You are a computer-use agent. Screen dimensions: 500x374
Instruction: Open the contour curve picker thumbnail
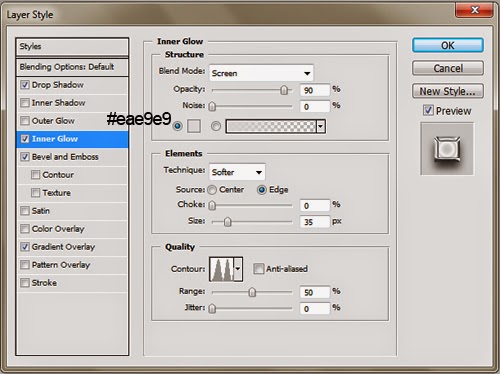point(221,269)
